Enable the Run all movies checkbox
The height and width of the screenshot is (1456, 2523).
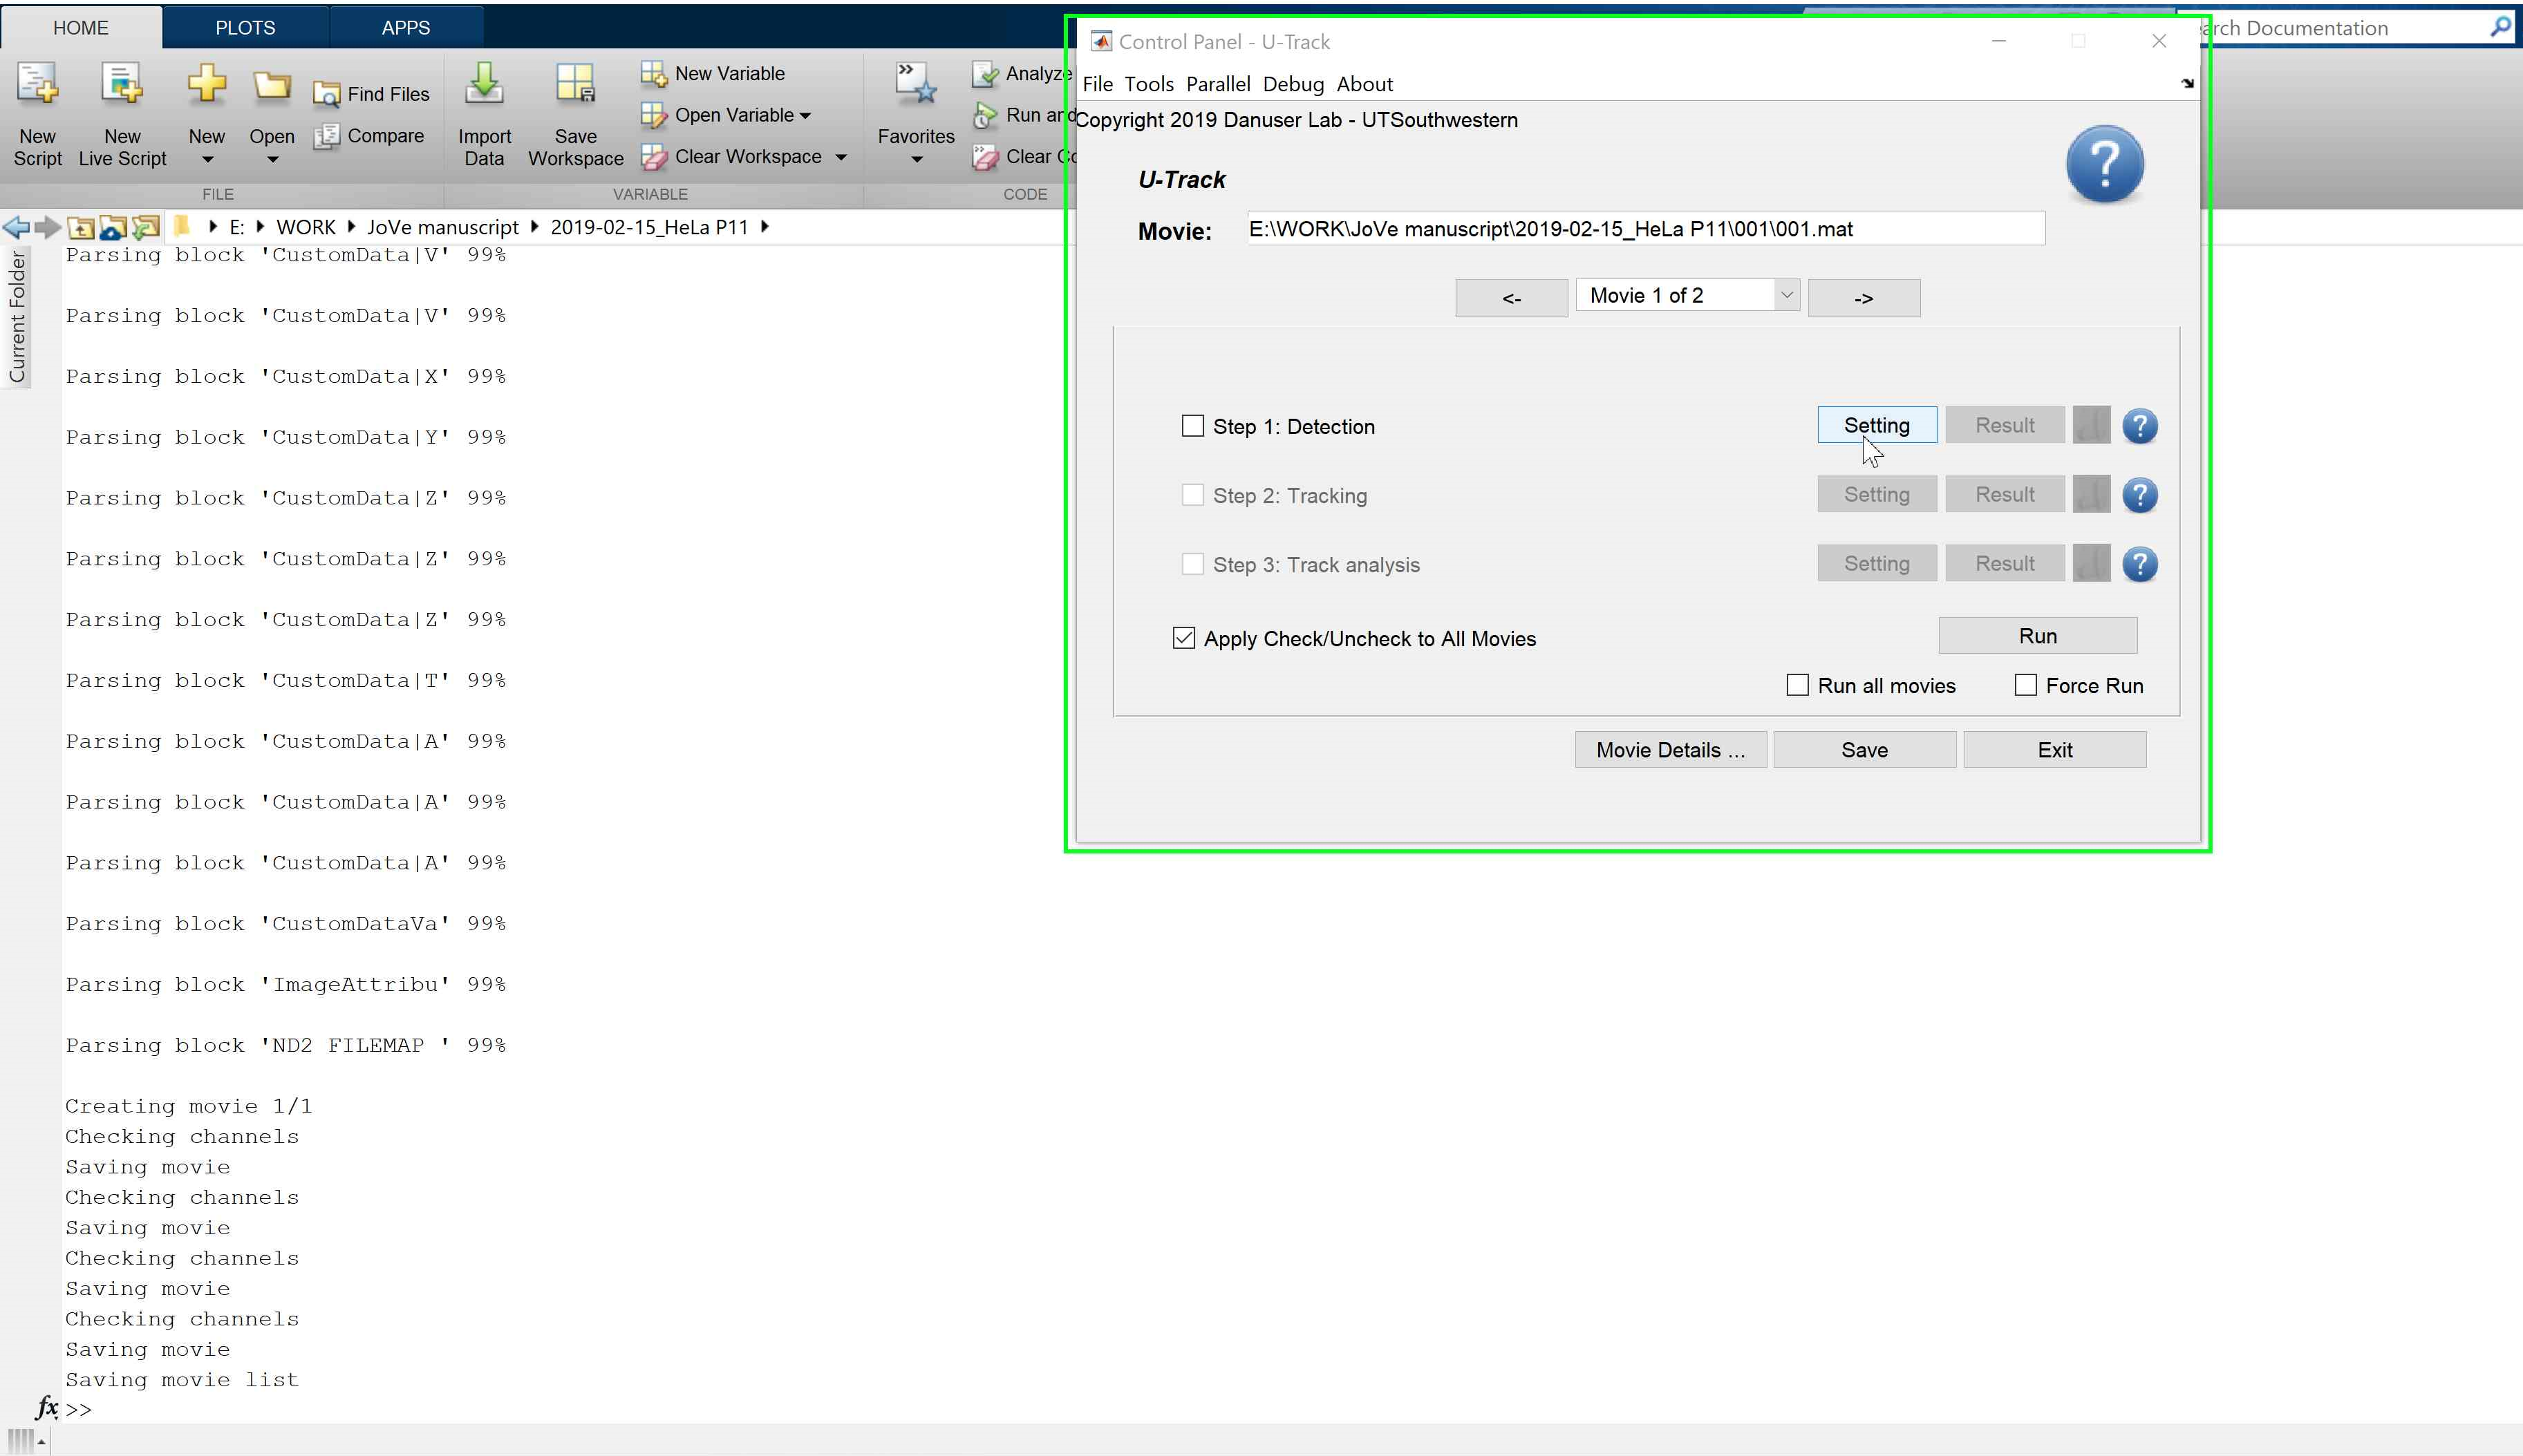coord(1797,685)
